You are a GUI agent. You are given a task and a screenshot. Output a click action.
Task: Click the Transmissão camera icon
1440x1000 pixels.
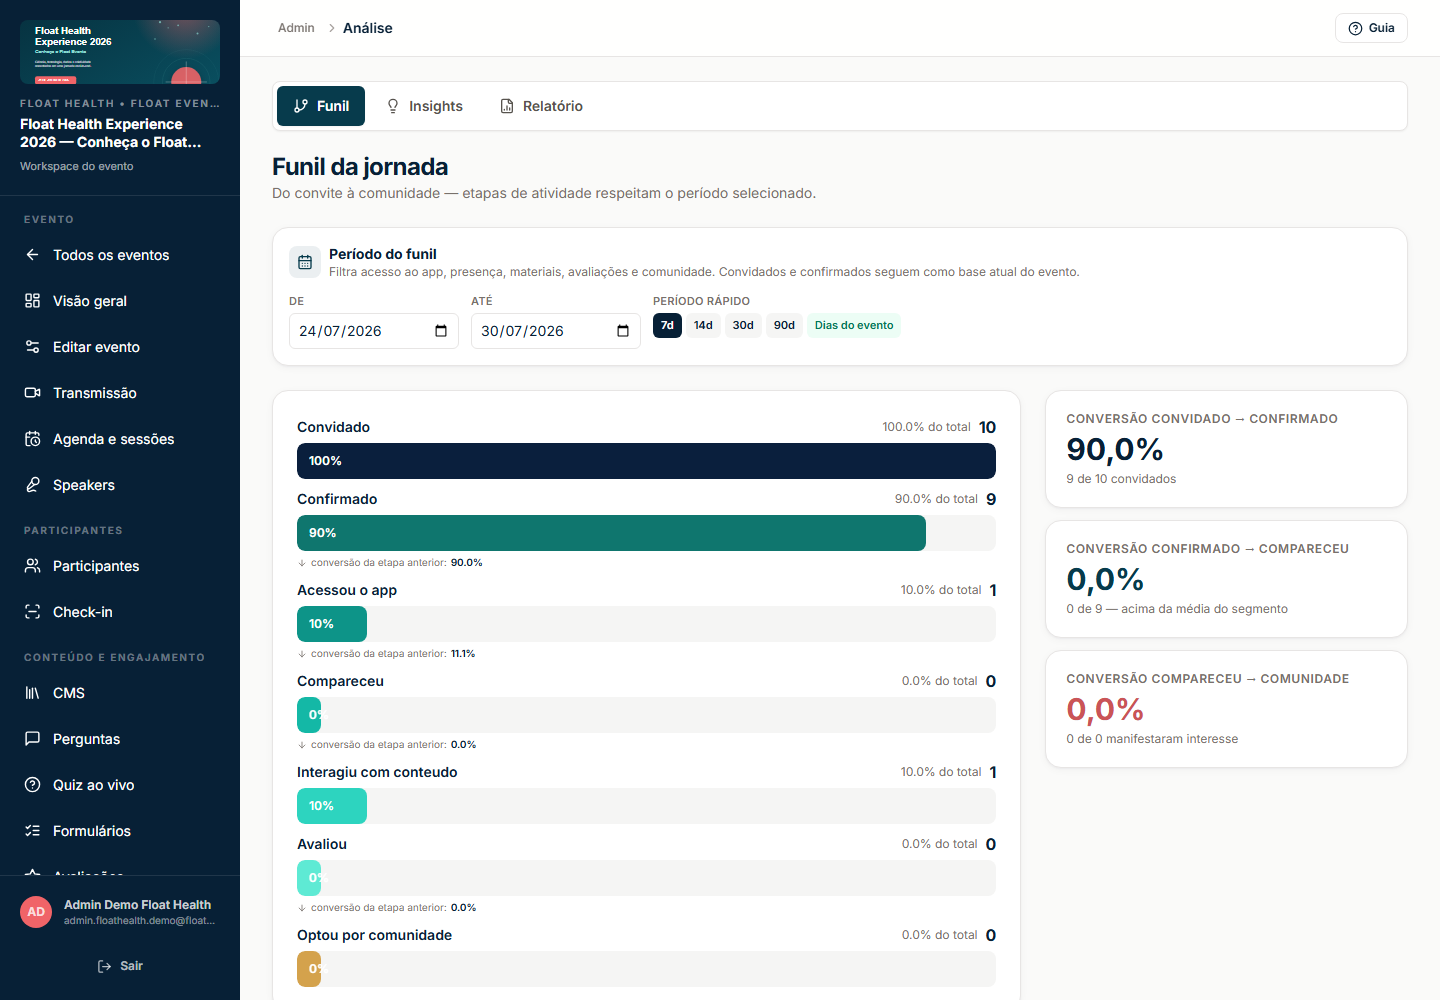pyautogui.click(x=32, y=393)
